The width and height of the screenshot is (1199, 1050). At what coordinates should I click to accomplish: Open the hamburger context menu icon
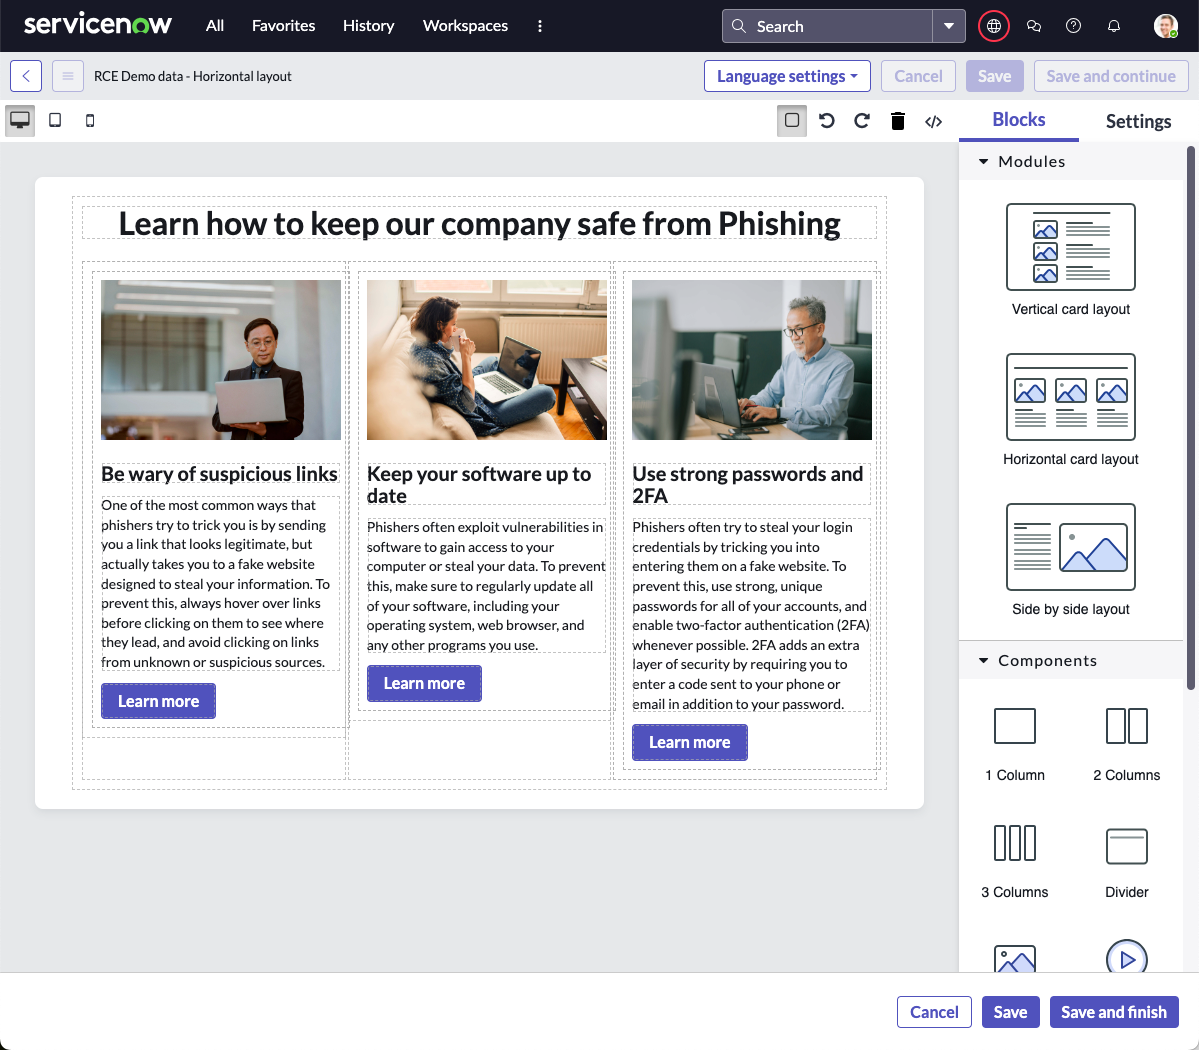(x=68, y=76)
